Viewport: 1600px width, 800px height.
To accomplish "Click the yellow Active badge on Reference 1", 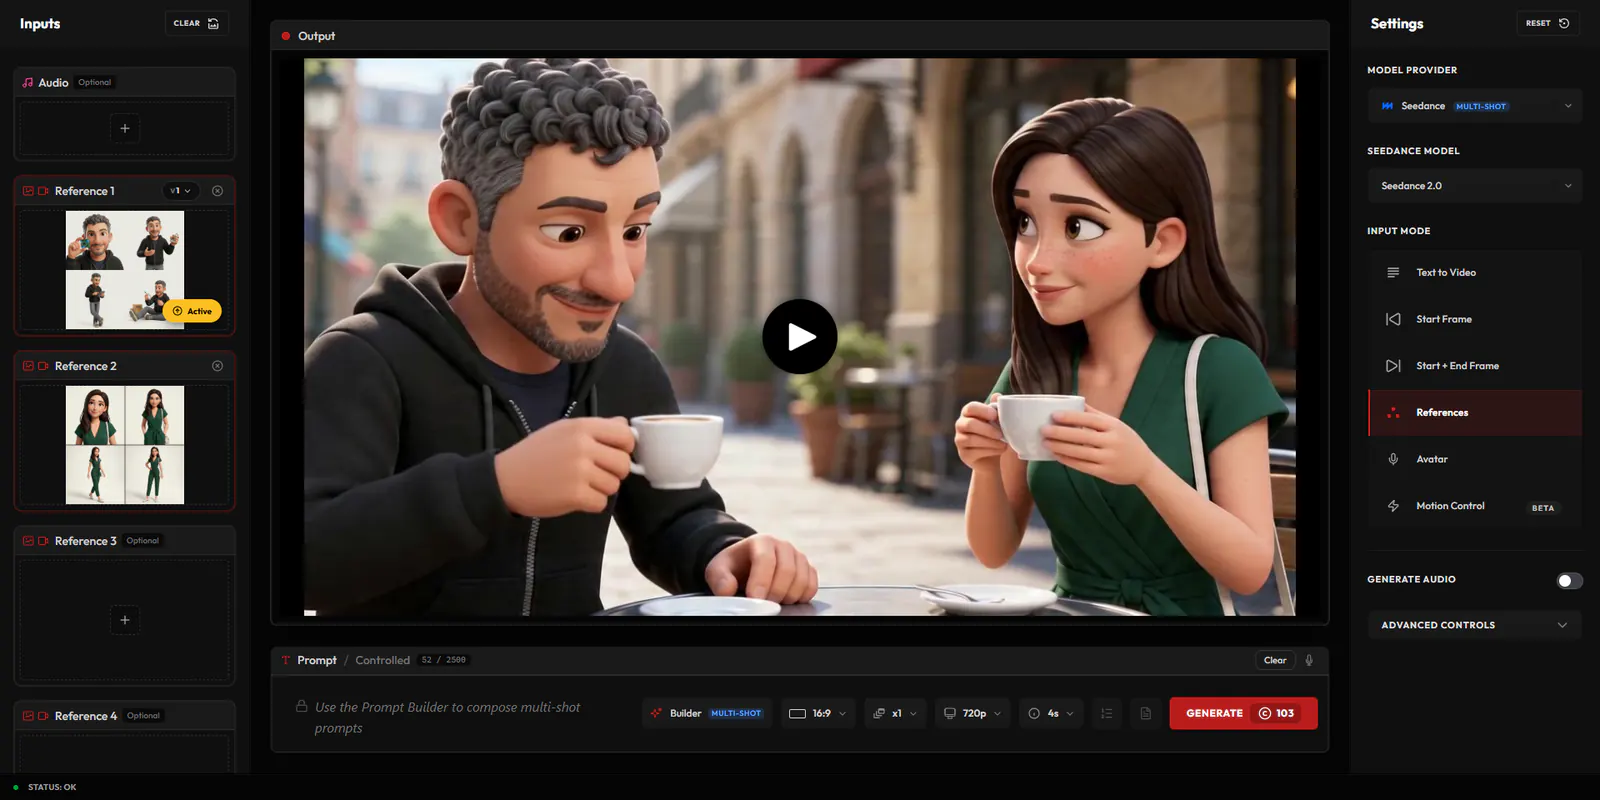I will click(x=192, y=311).
